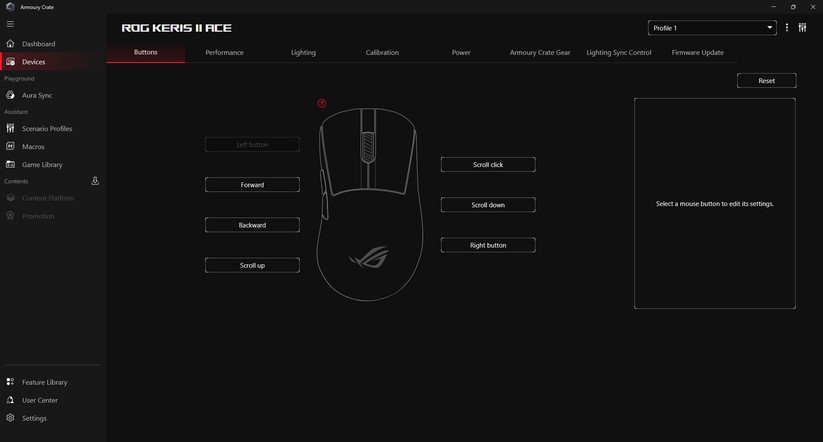Click the red help question mark icon
The image size is (823, 442).
322,103
